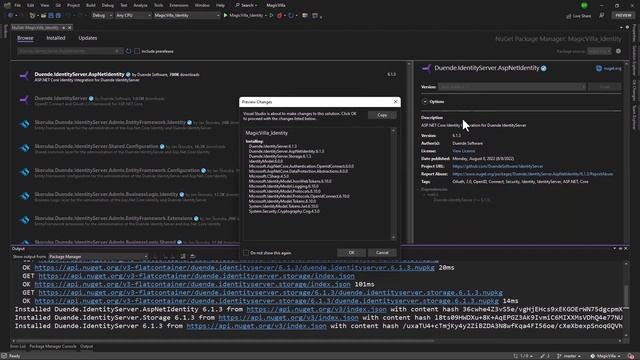Click the Output tab at bottom
The width and height of the screenshot is (640, 360).
click(x=86, y=347)
